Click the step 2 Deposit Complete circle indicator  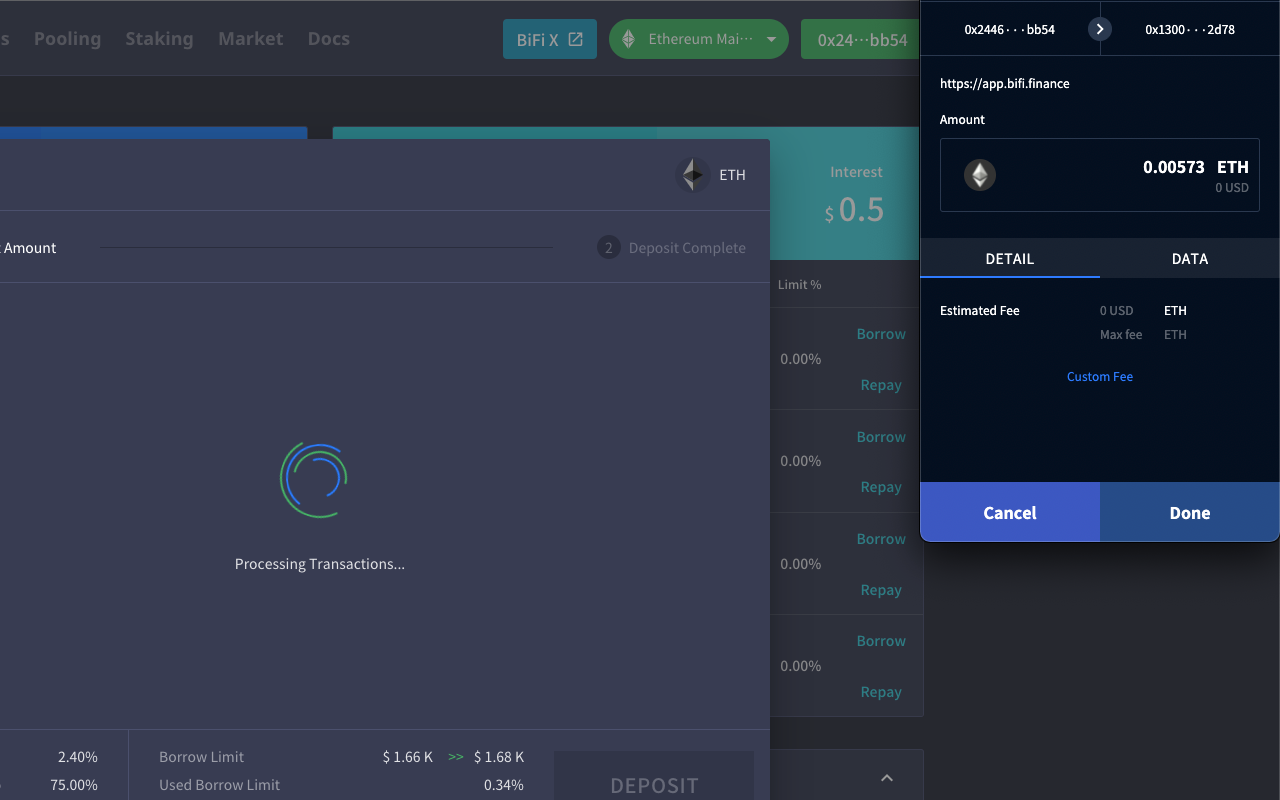coord(608,247)
